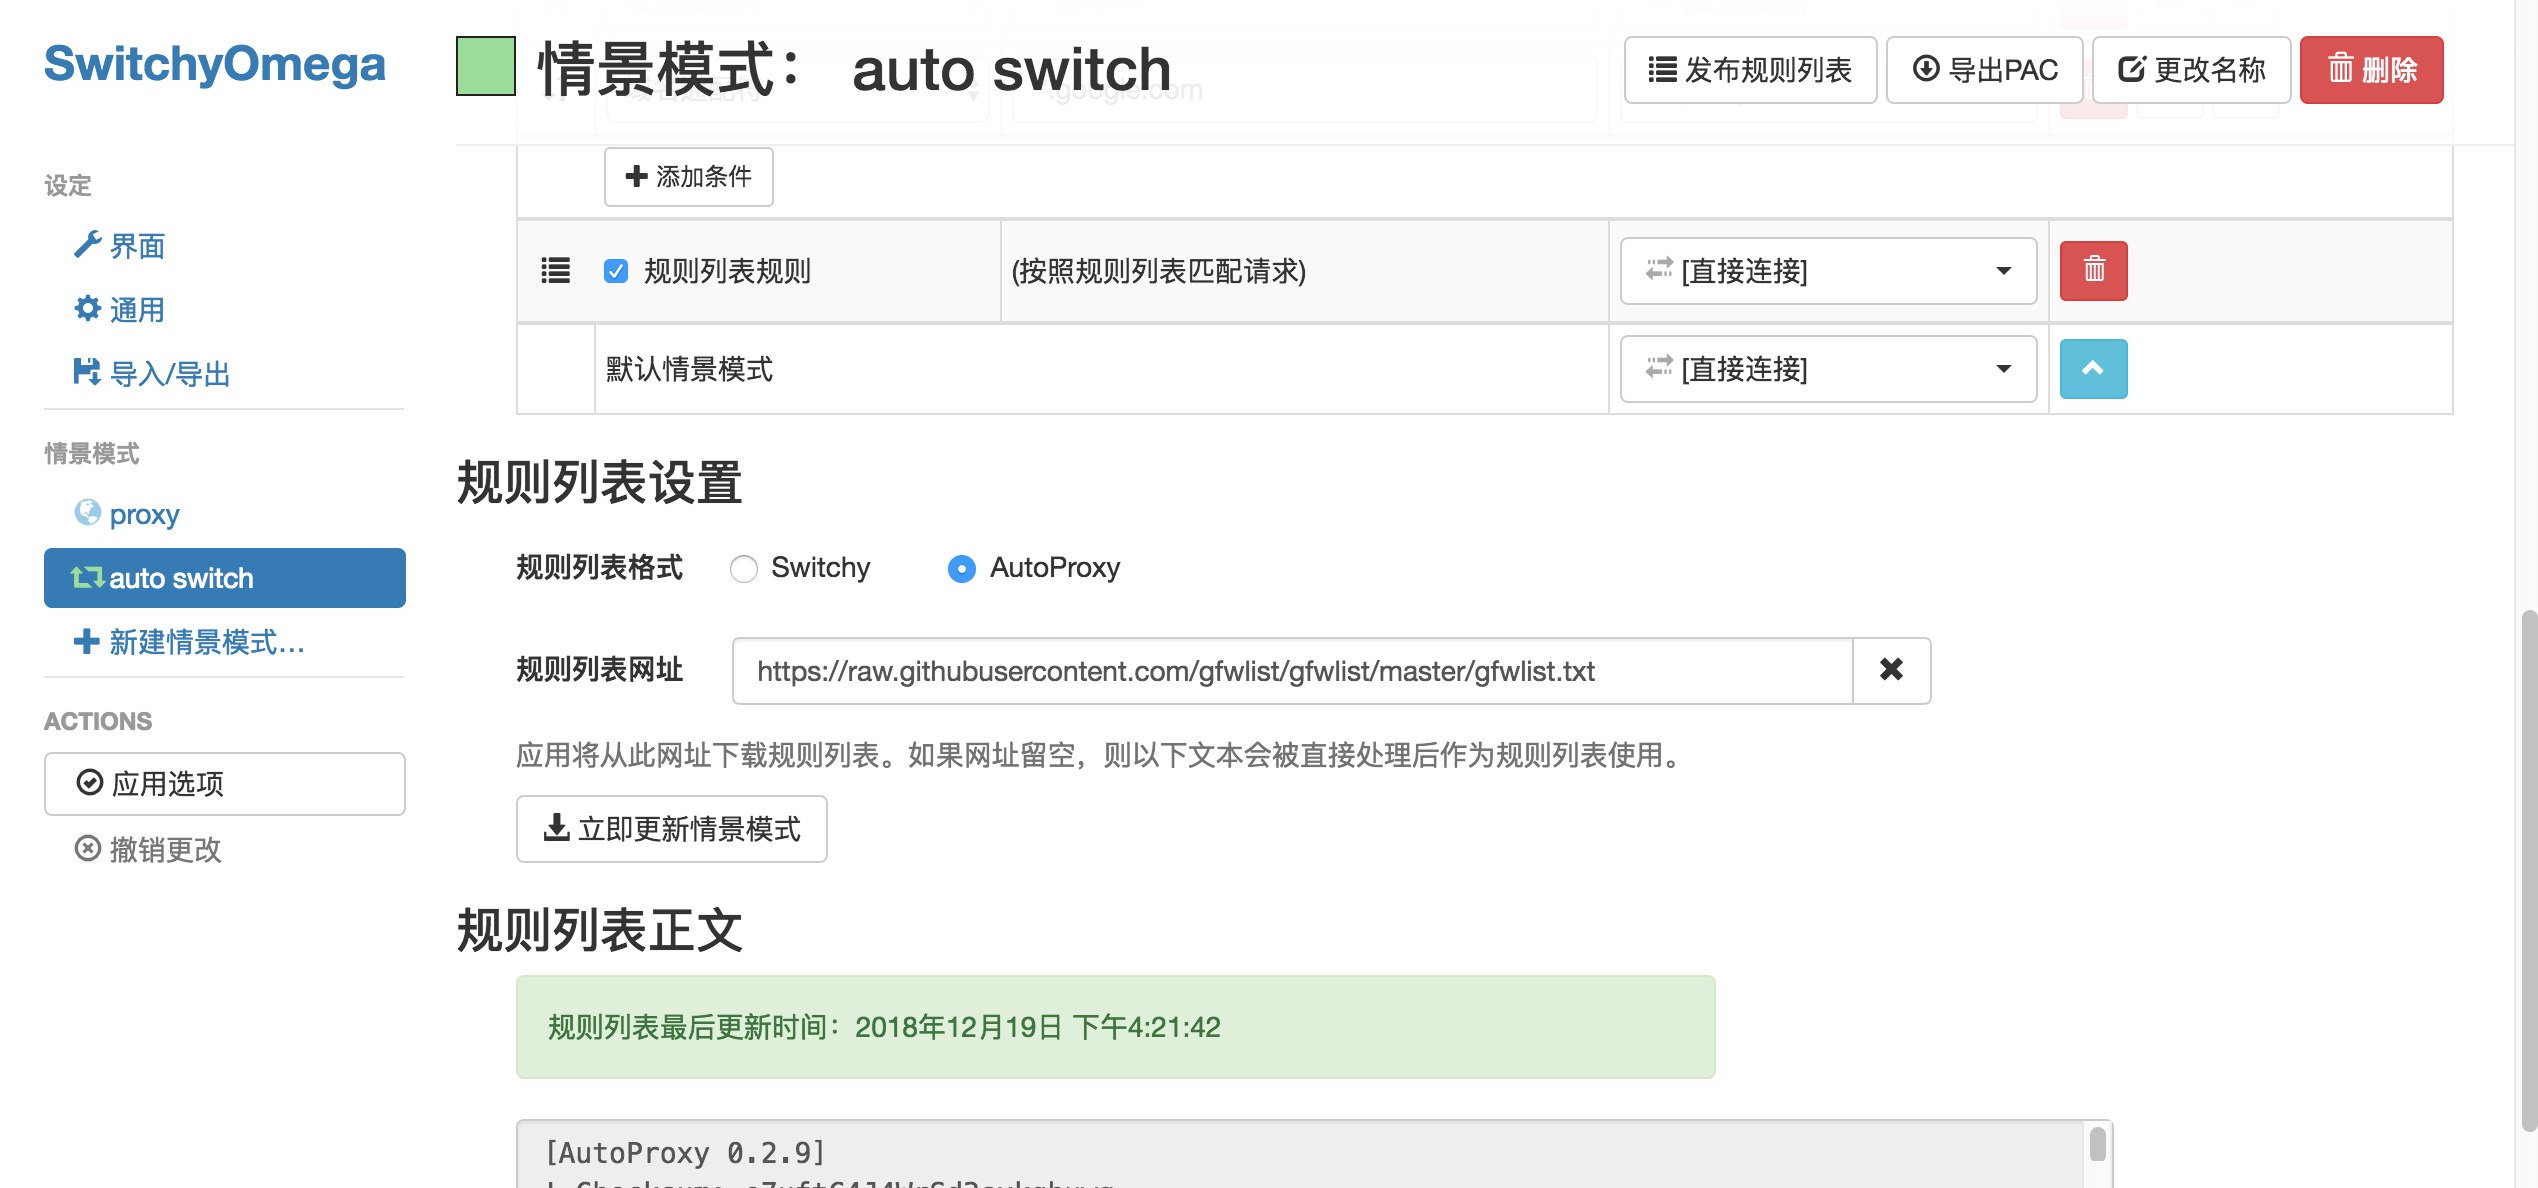
Task: Toggle the 规则列表规则 checkbox
Action: click(x=616, y=271)
